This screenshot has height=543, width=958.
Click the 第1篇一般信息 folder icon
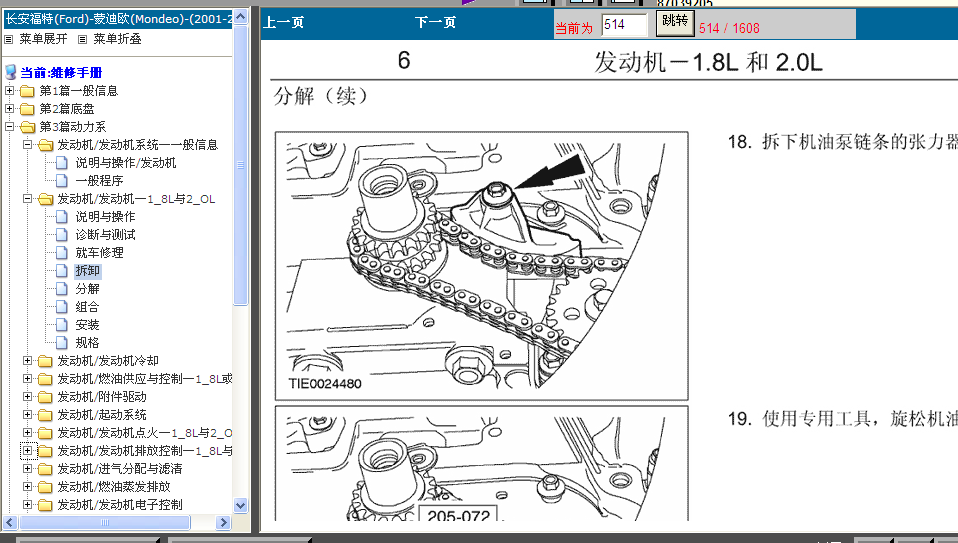click(27, 91)
